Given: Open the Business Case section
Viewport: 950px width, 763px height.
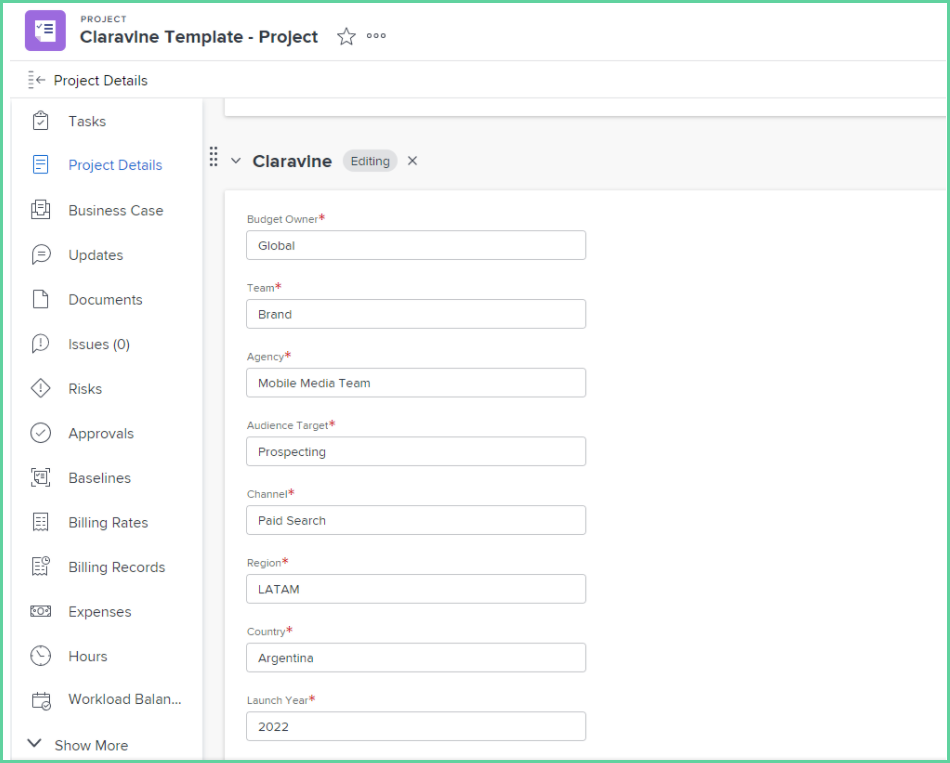Looking at the screenshot, I should tap(116, 210).
